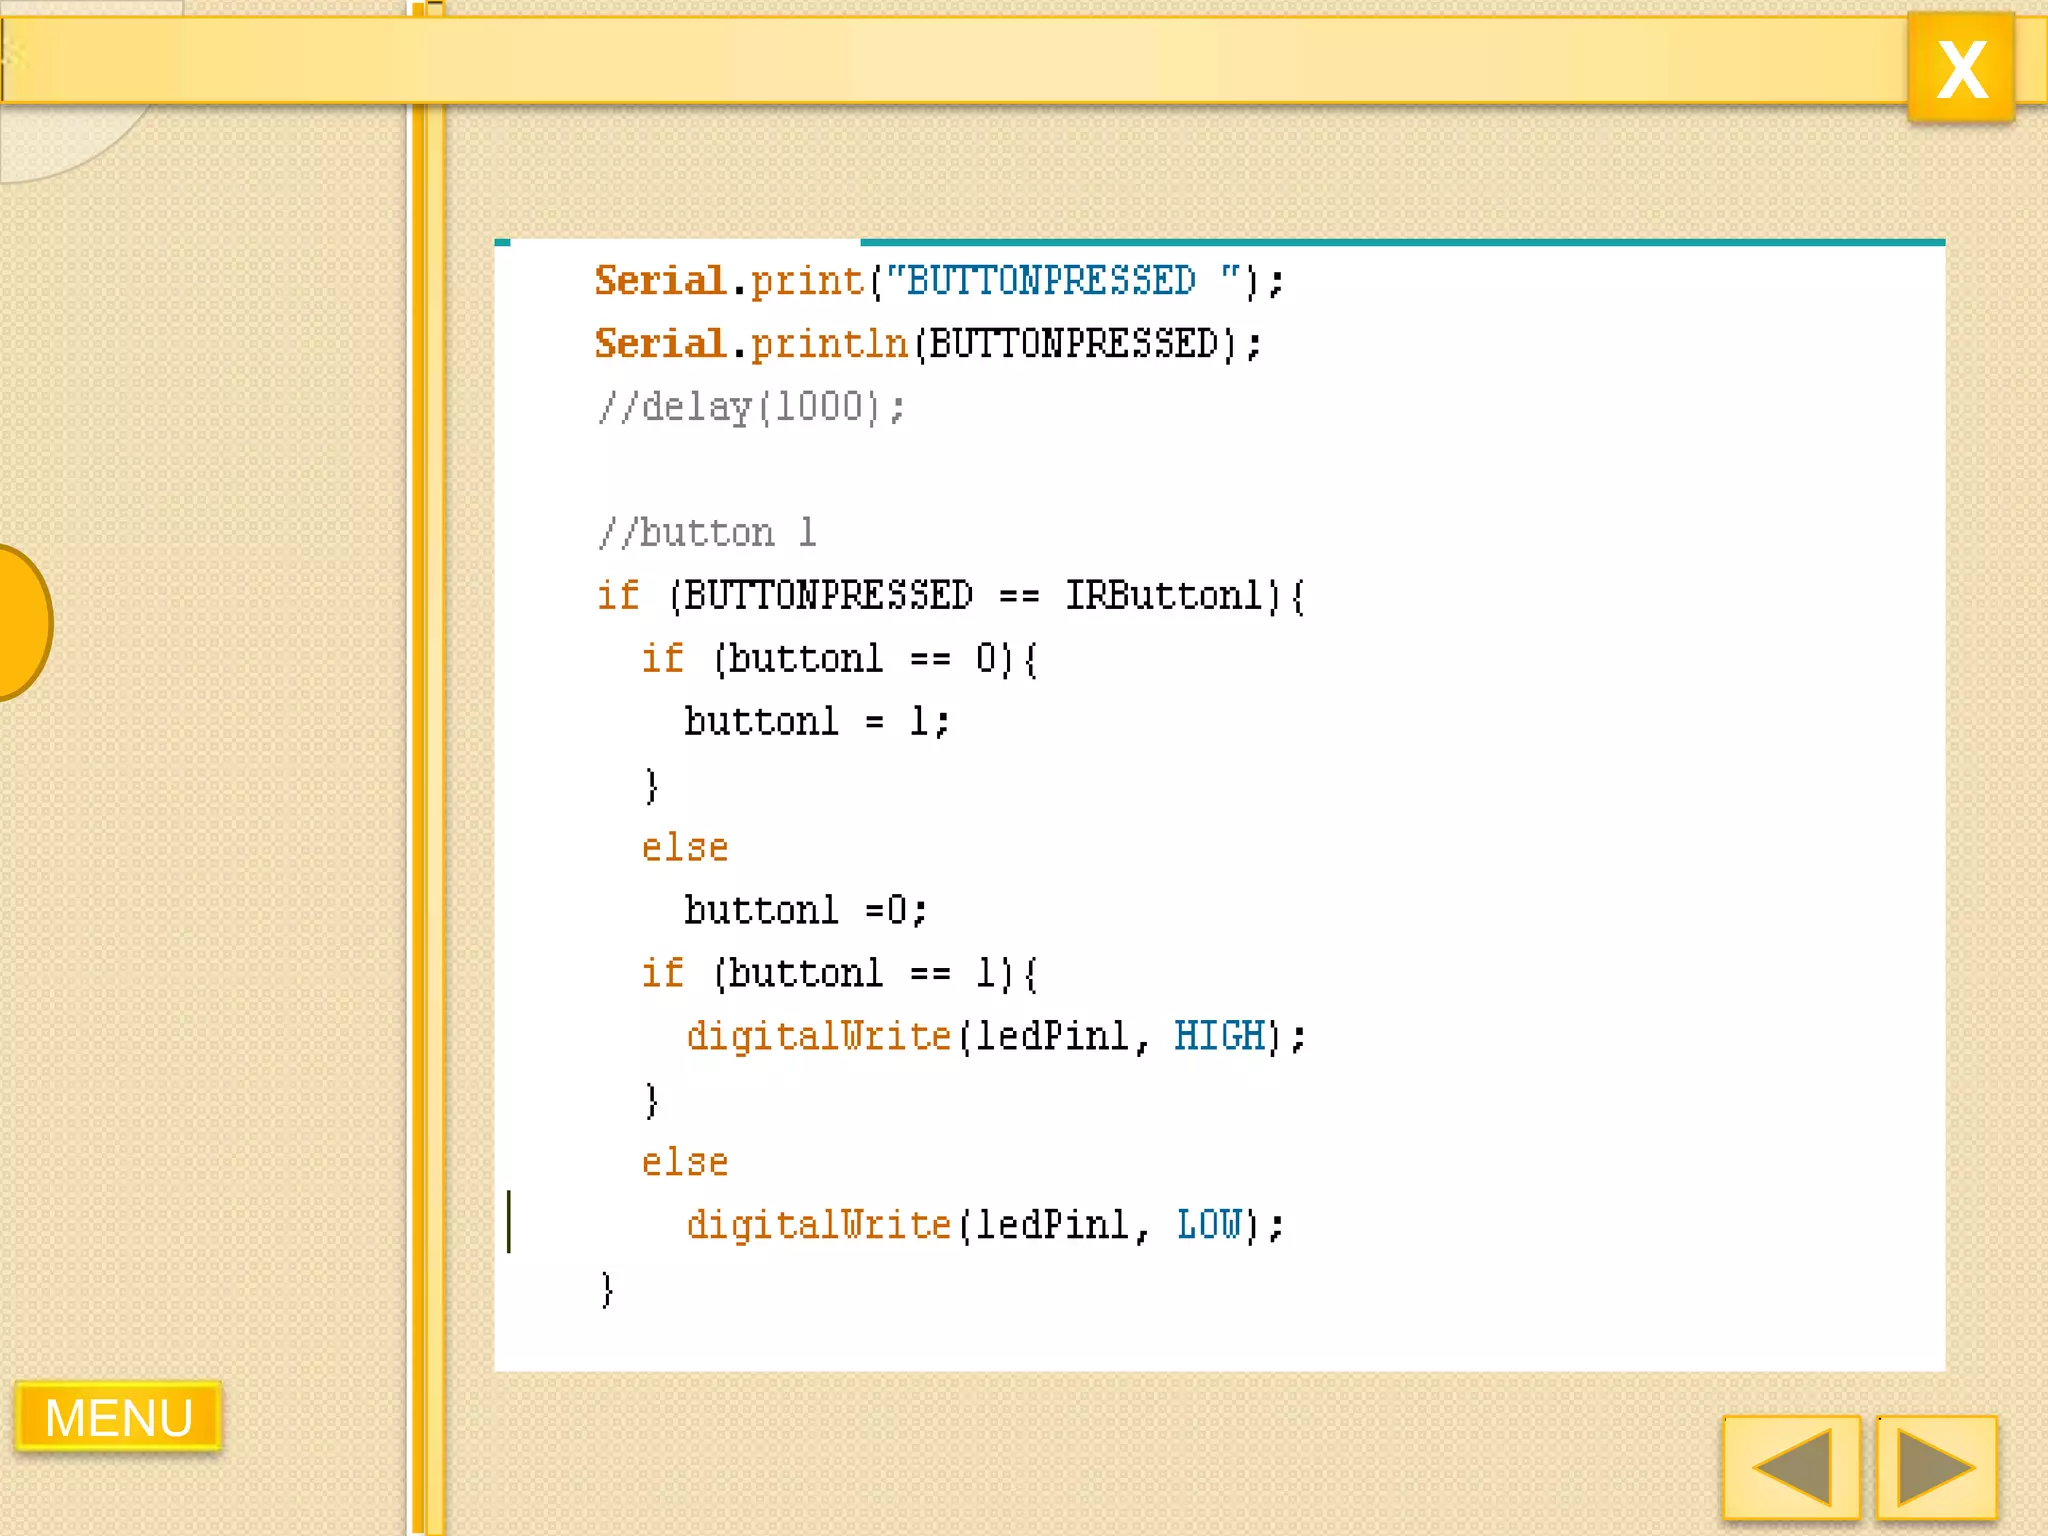Image resolution: width=2048 pixels, height=1536 pixels.
Task: Click the blue HIGH keyword
Action: 1219,1036
